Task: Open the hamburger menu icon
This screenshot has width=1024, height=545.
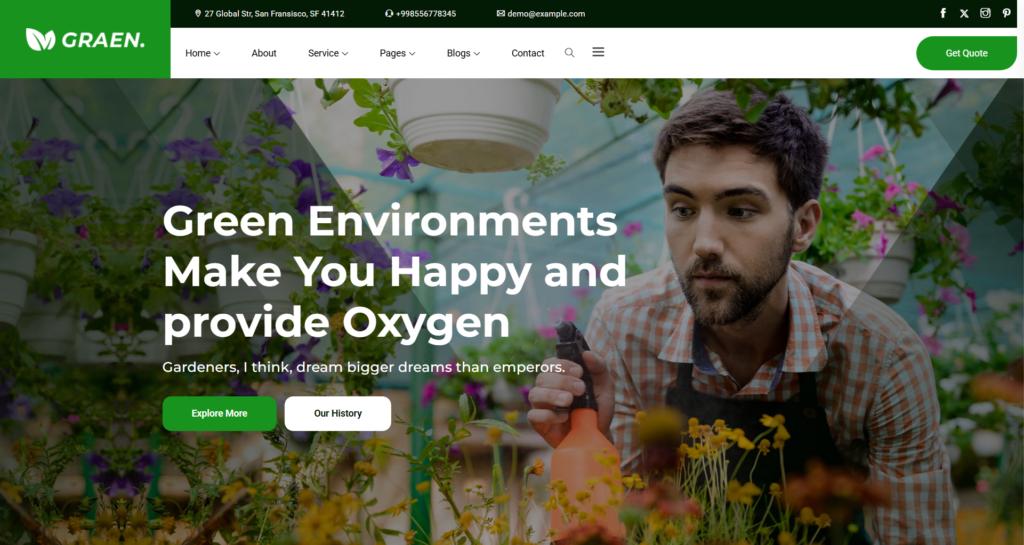Action: (598, 52)
